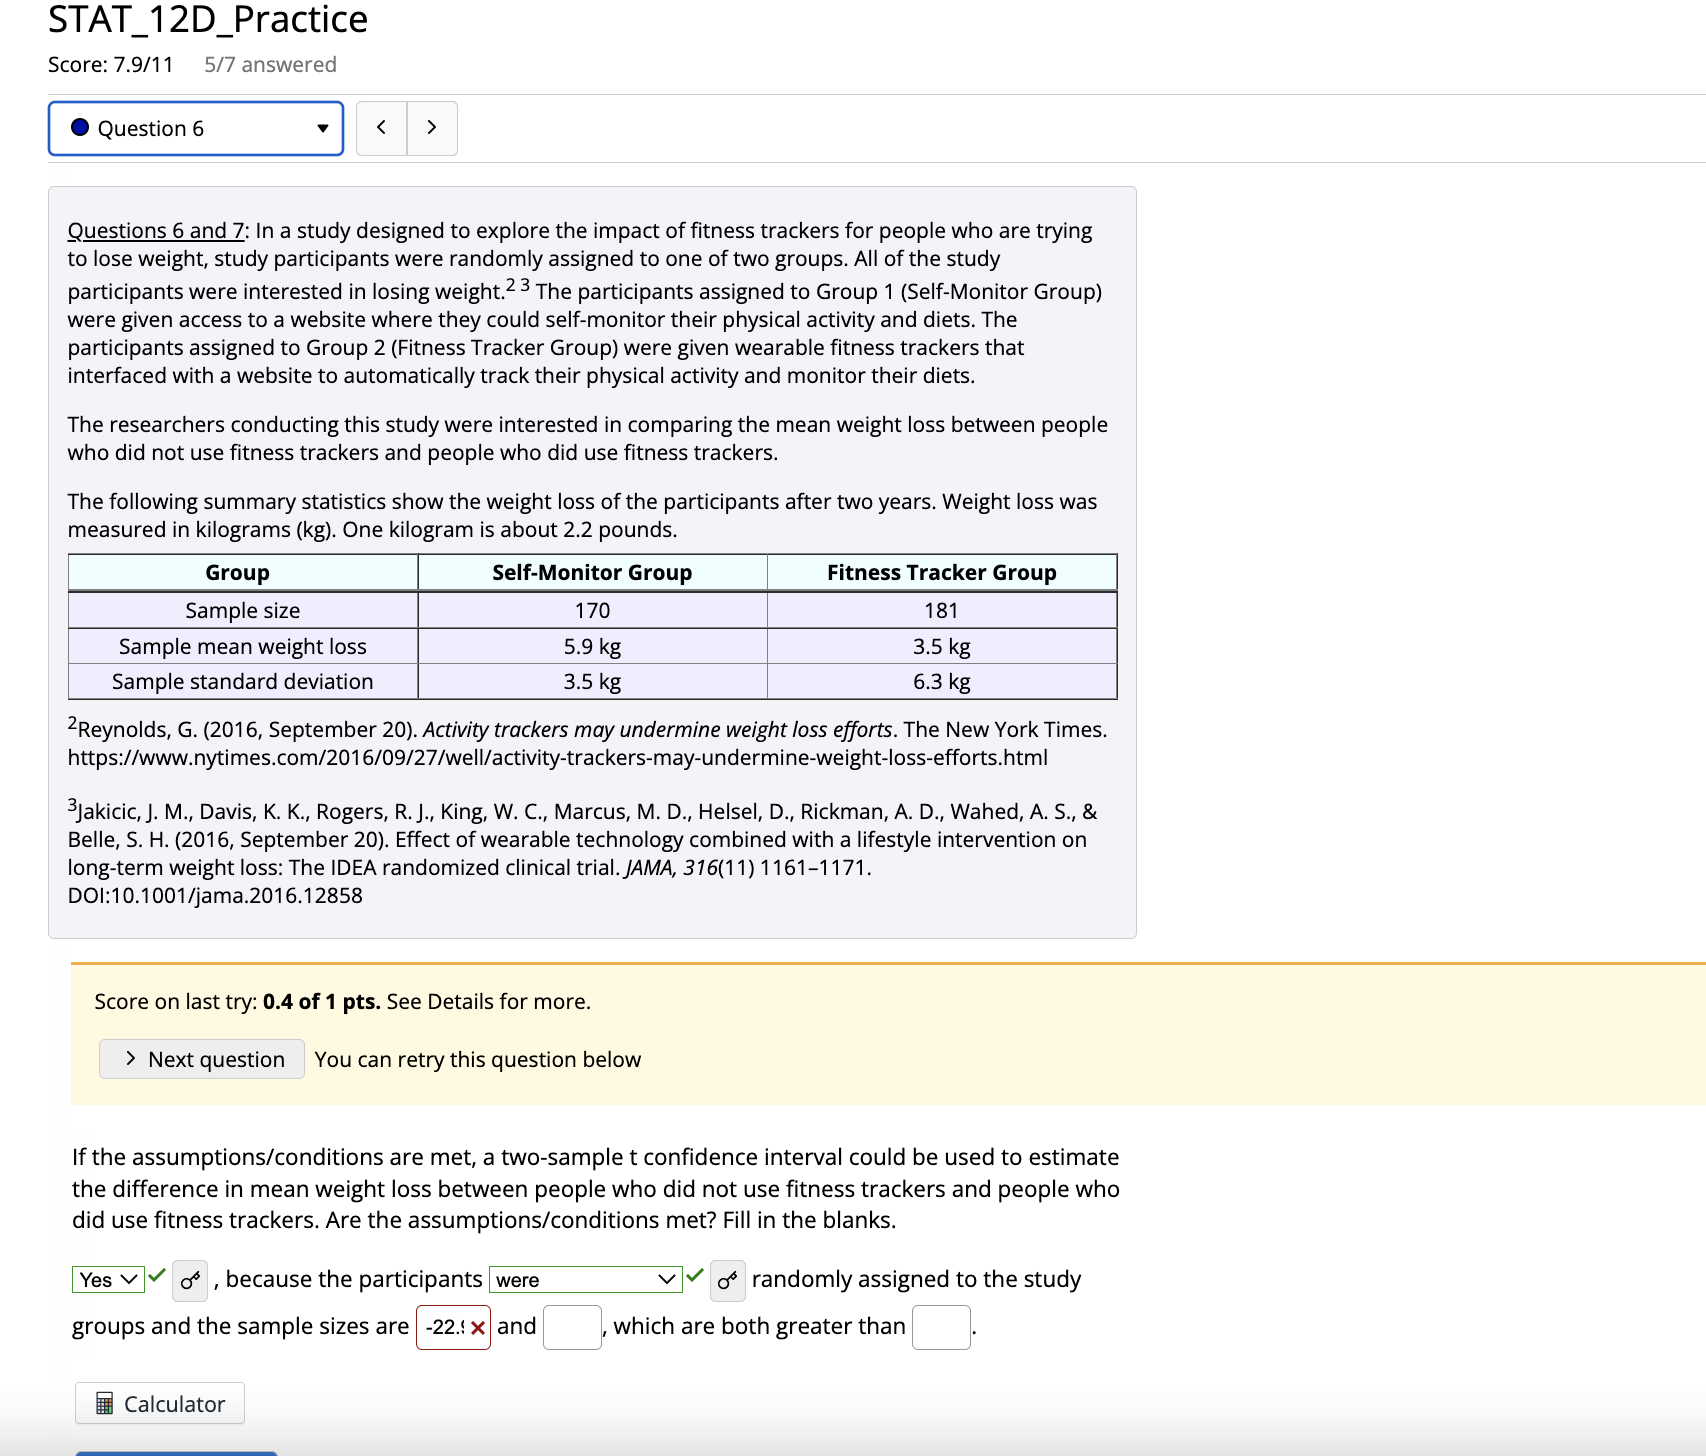This screenshot has width=1706, height=1456.
Task: Click the empty blank after the word and
Action: (571, 1327)
